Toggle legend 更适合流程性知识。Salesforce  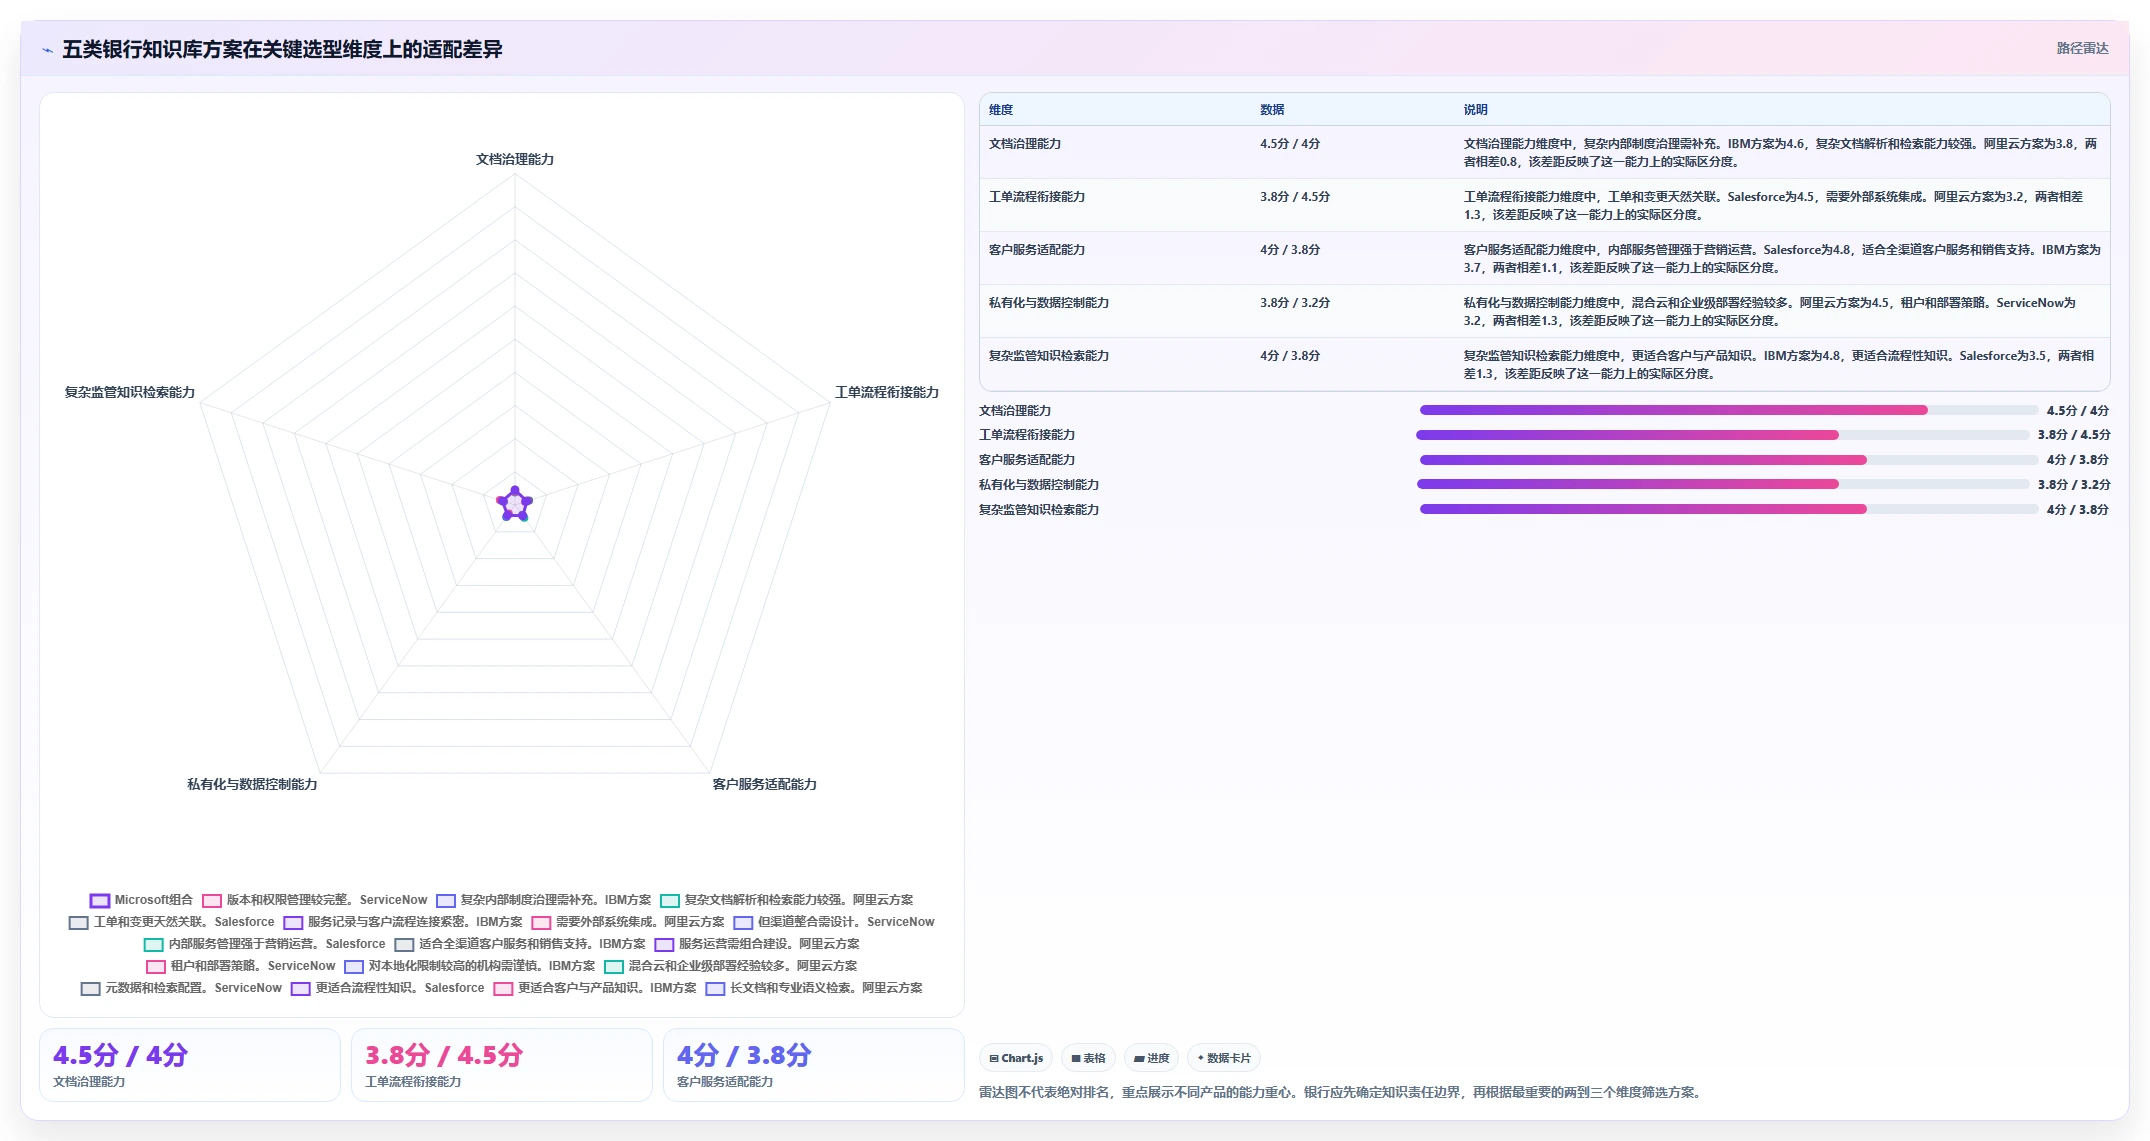pos(387,988)
